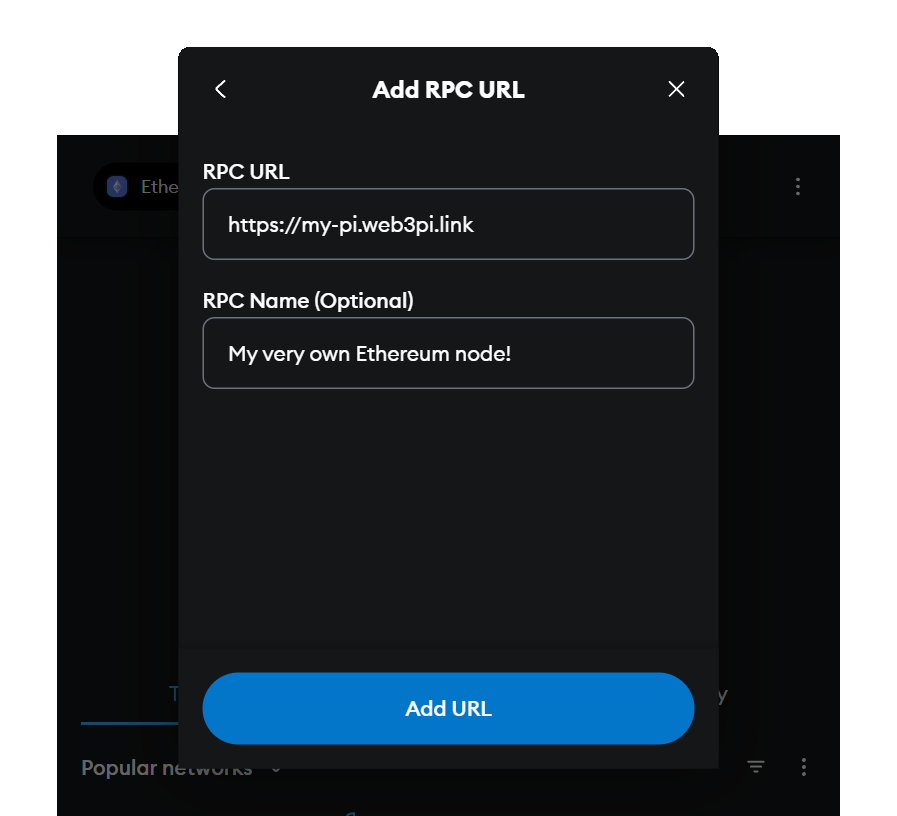Open the three-dot menu beside the filter icon

click(804, 767)
